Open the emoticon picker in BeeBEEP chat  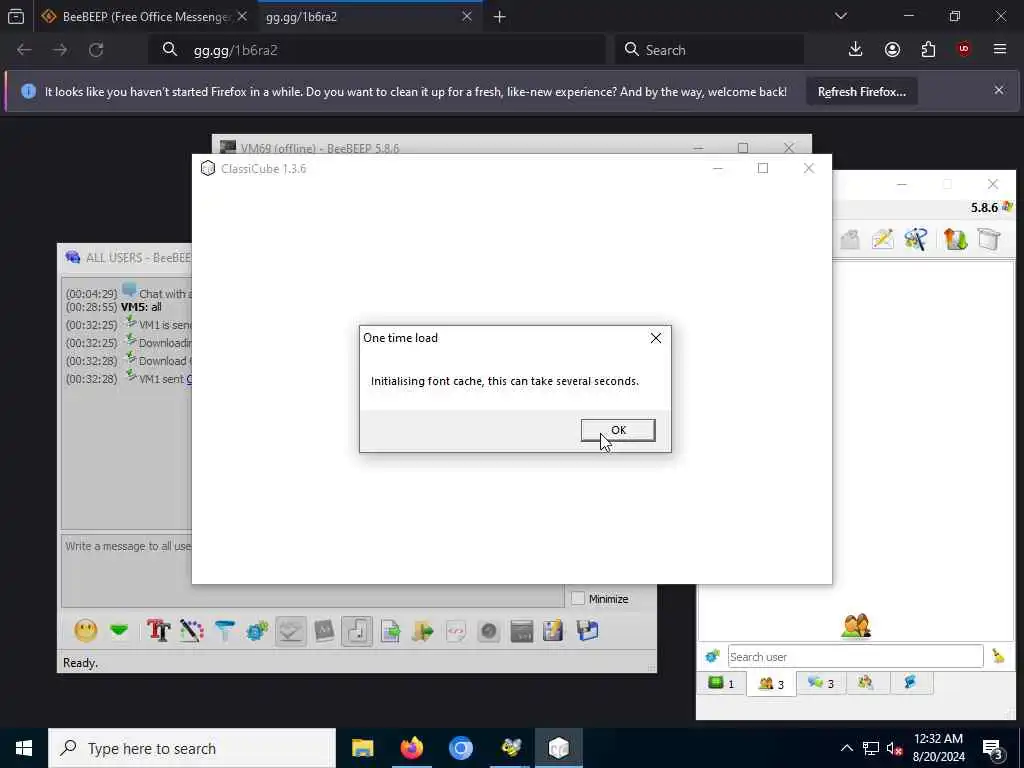[86, 631]
